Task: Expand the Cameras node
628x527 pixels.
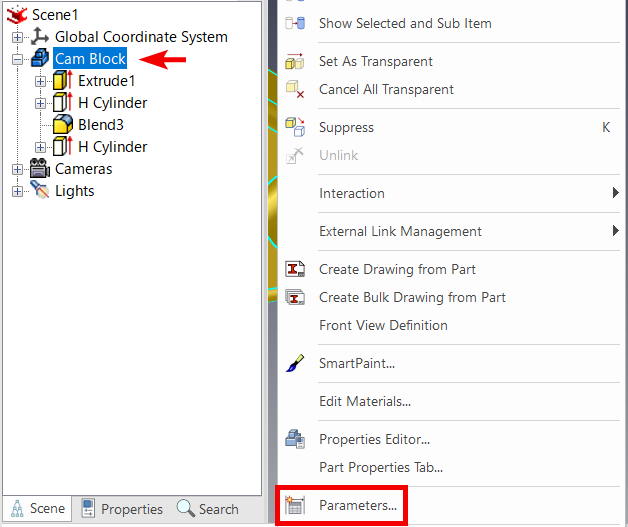Action: pyautogui.click(x=17, y=169)
